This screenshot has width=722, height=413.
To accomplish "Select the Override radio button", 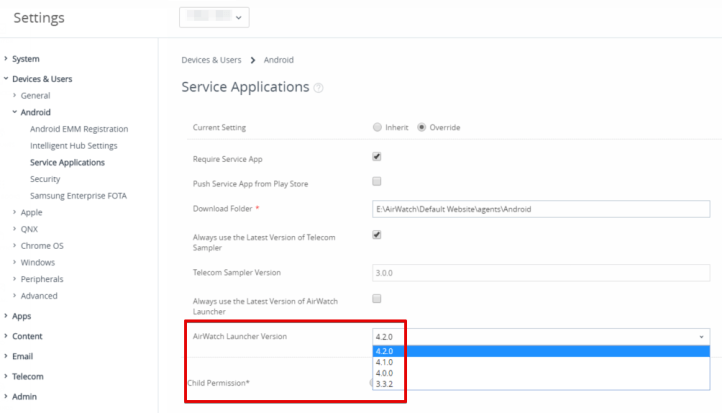I will pyautogui.click(x=422, y=128).
